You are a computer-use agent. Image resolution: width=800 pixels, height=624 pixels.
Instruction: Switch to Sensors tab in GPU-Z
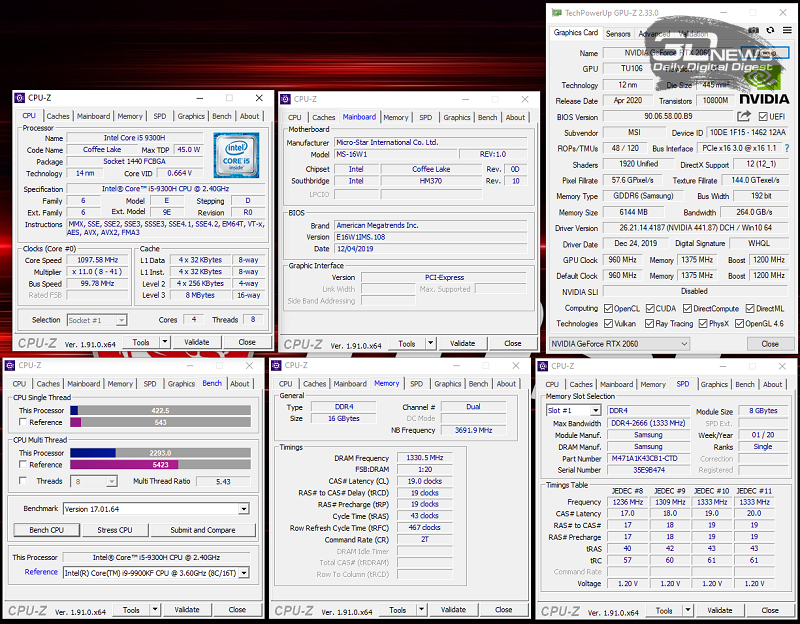pyautogui.click(x=618, y=34)
